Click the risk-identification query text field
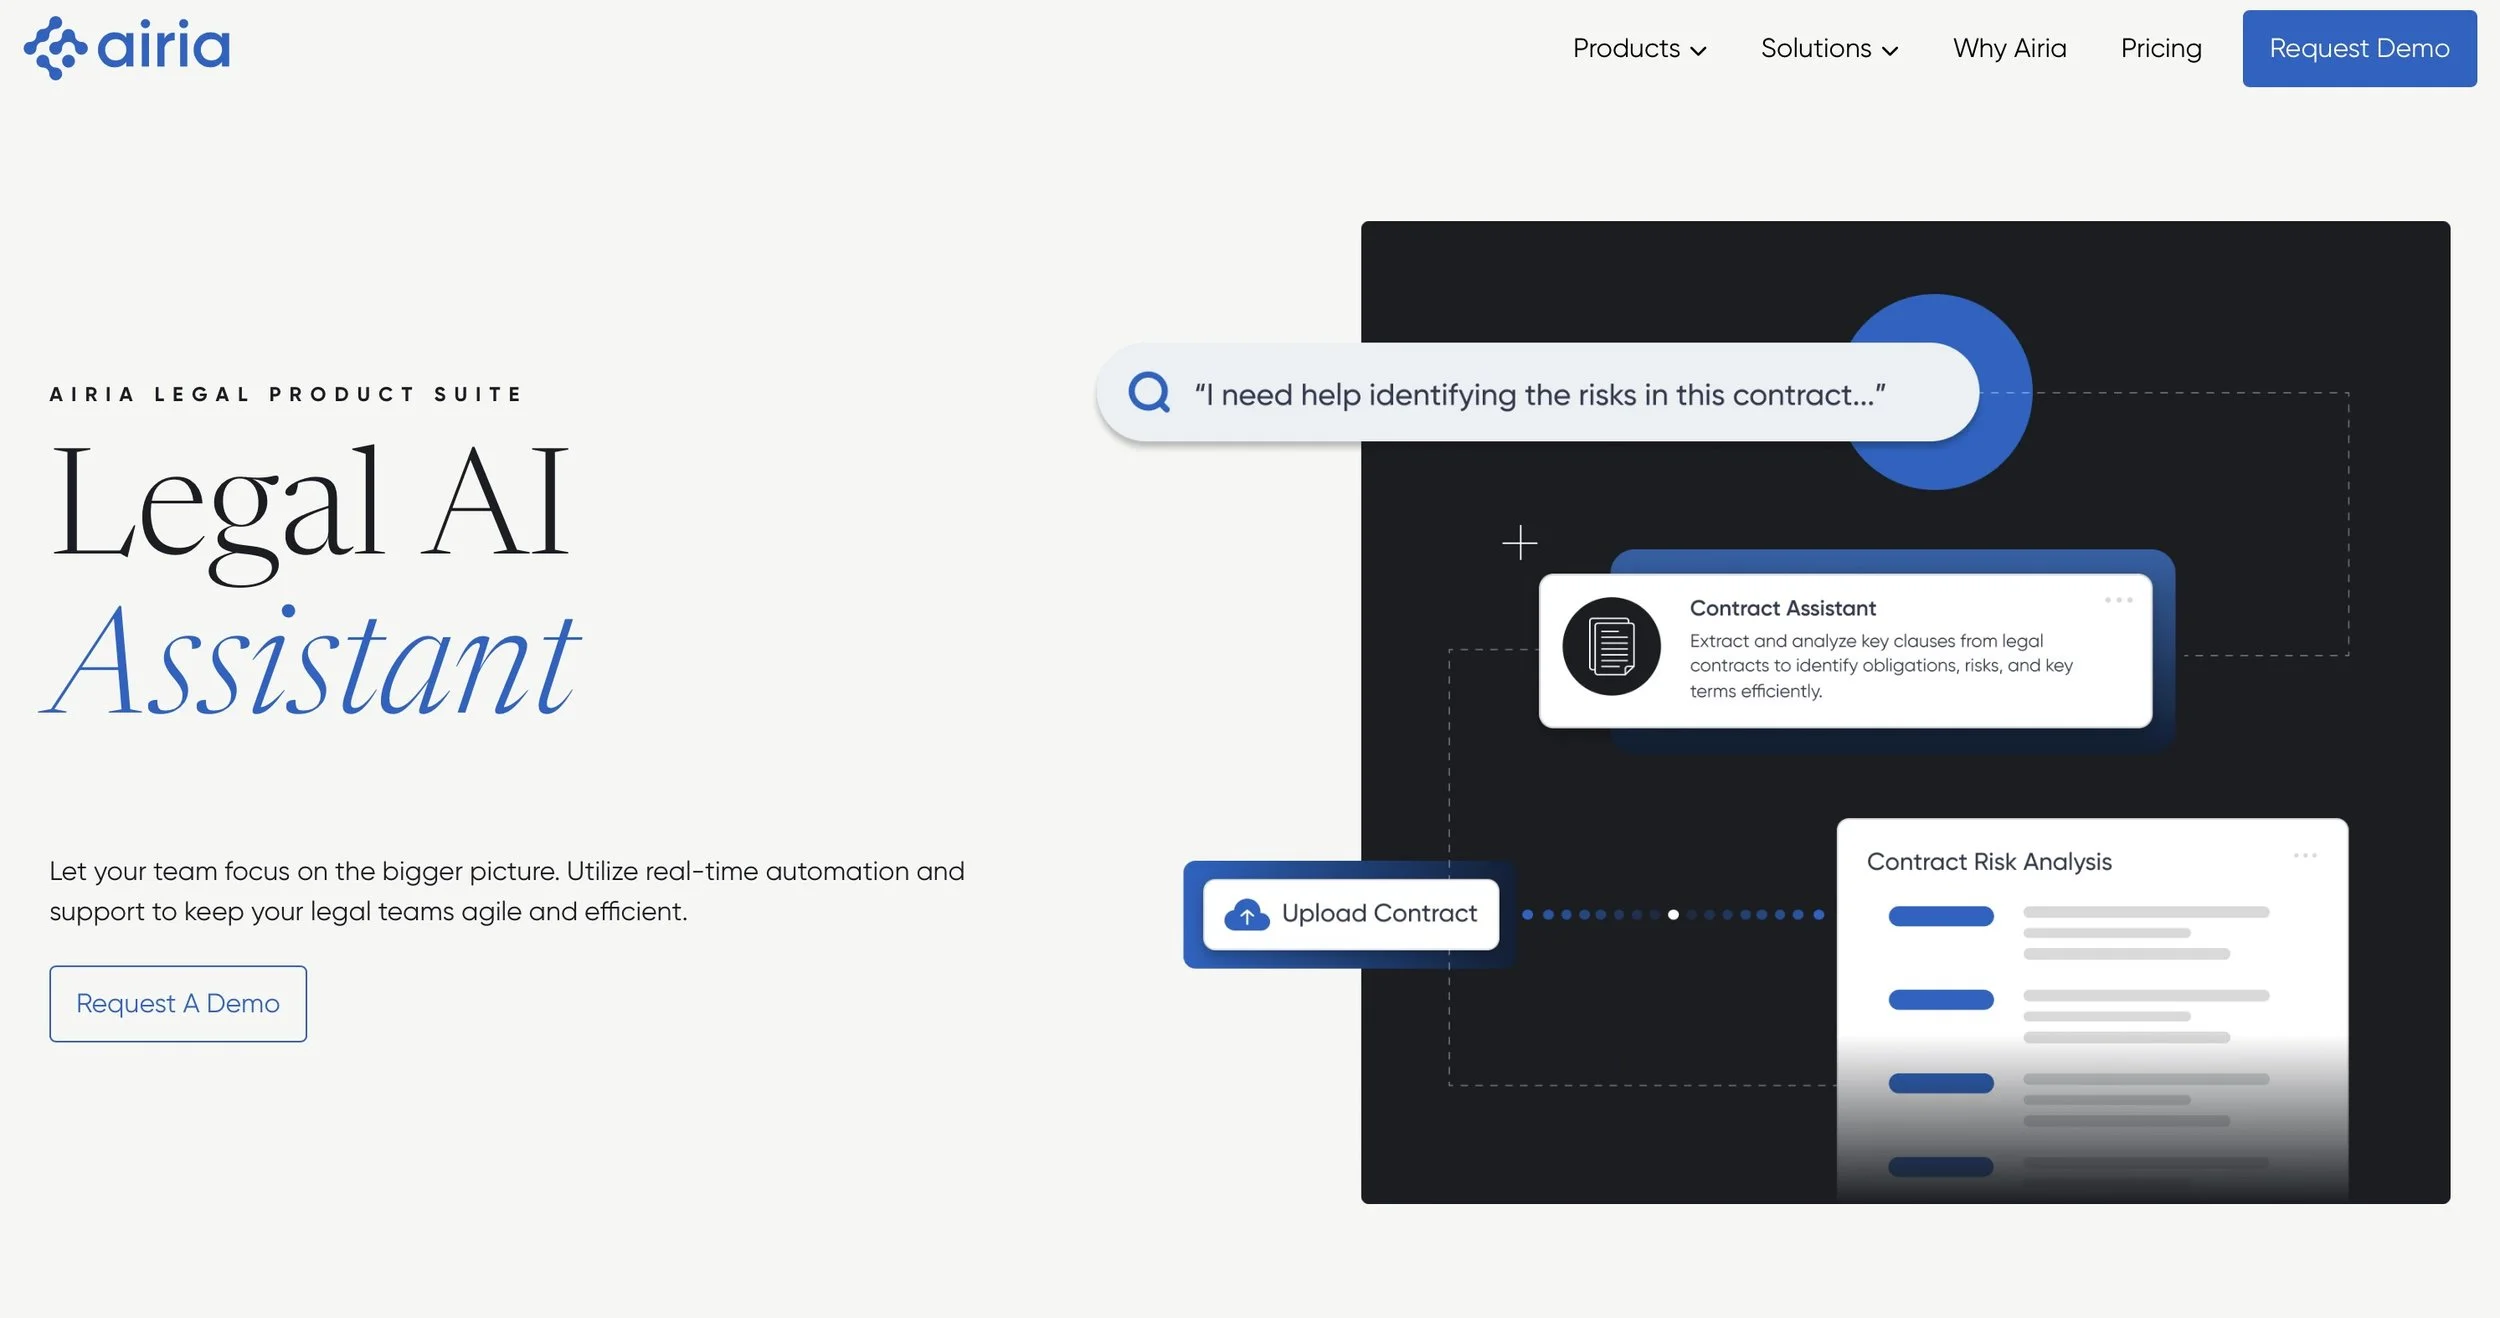The image size is (2500, 1318). point(1537,392)
